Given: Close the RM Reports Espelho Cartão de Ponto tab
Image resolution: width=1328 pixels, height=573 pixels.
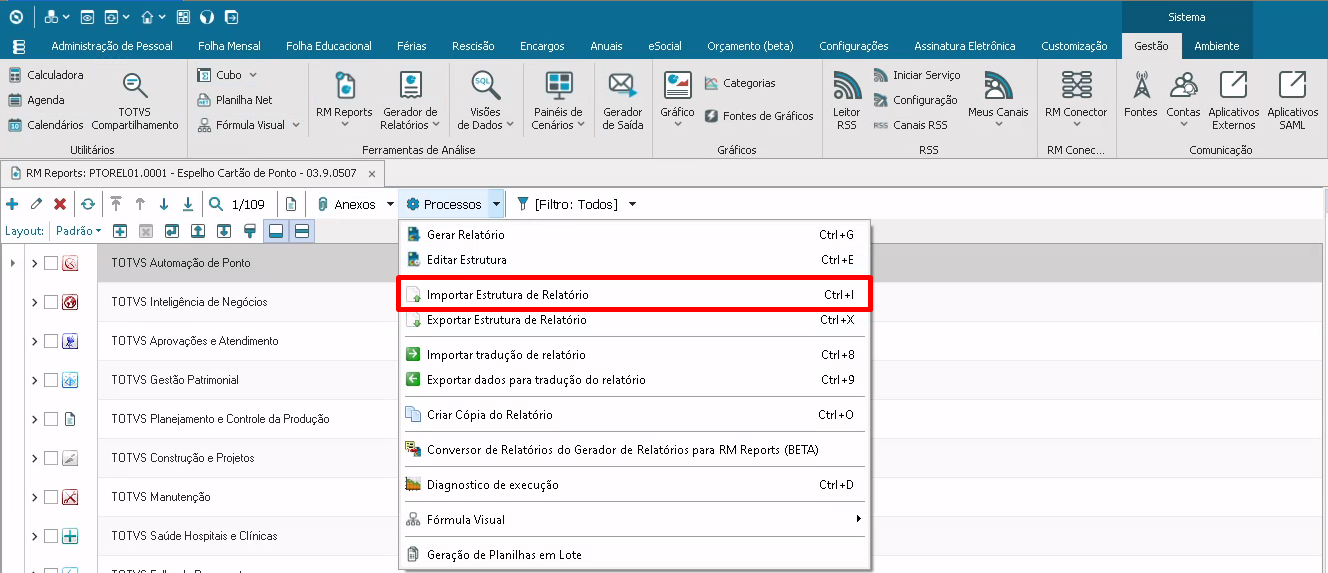Looking at the screenshot, I should coord(371,173).
